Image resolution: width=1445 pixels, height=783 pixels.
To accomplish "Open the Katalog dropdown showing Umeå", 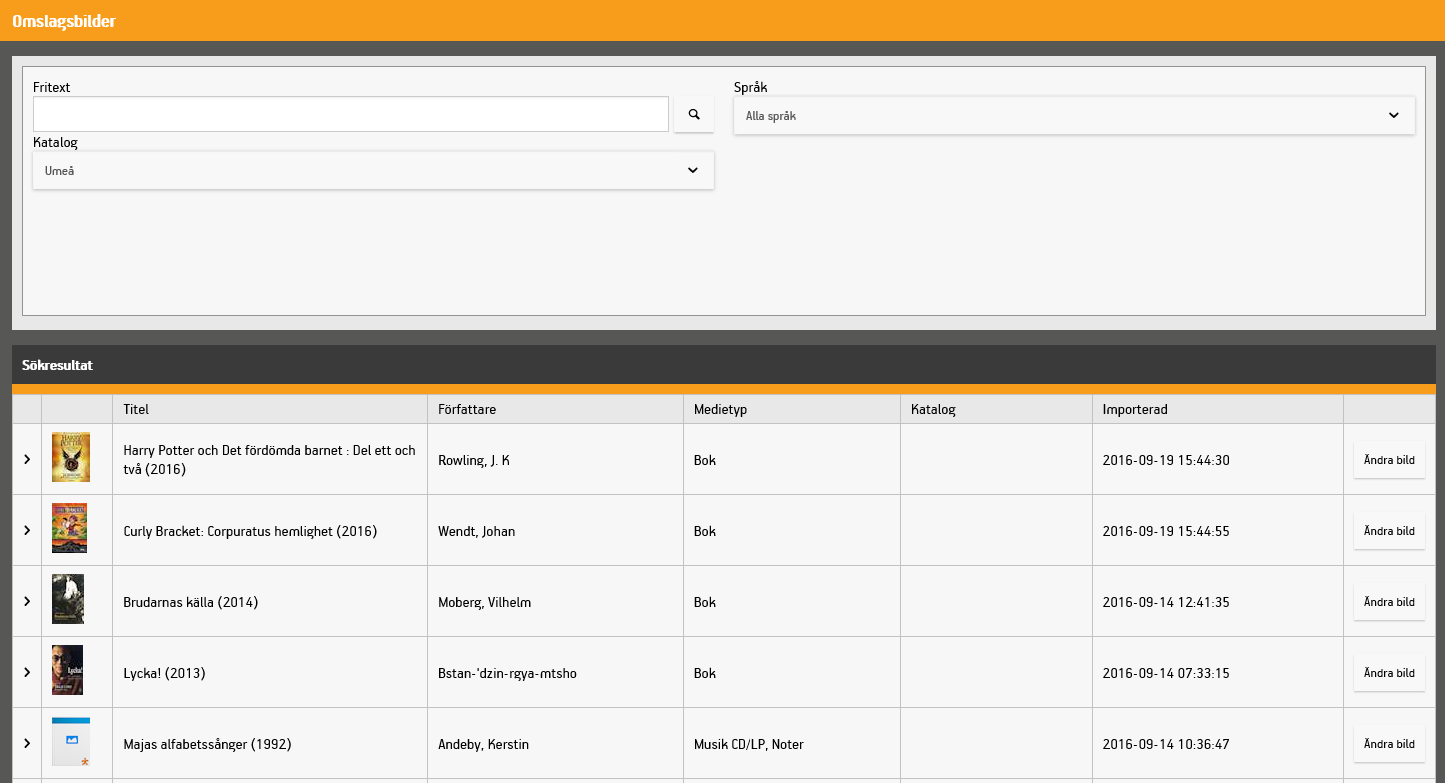I will 373,170.
